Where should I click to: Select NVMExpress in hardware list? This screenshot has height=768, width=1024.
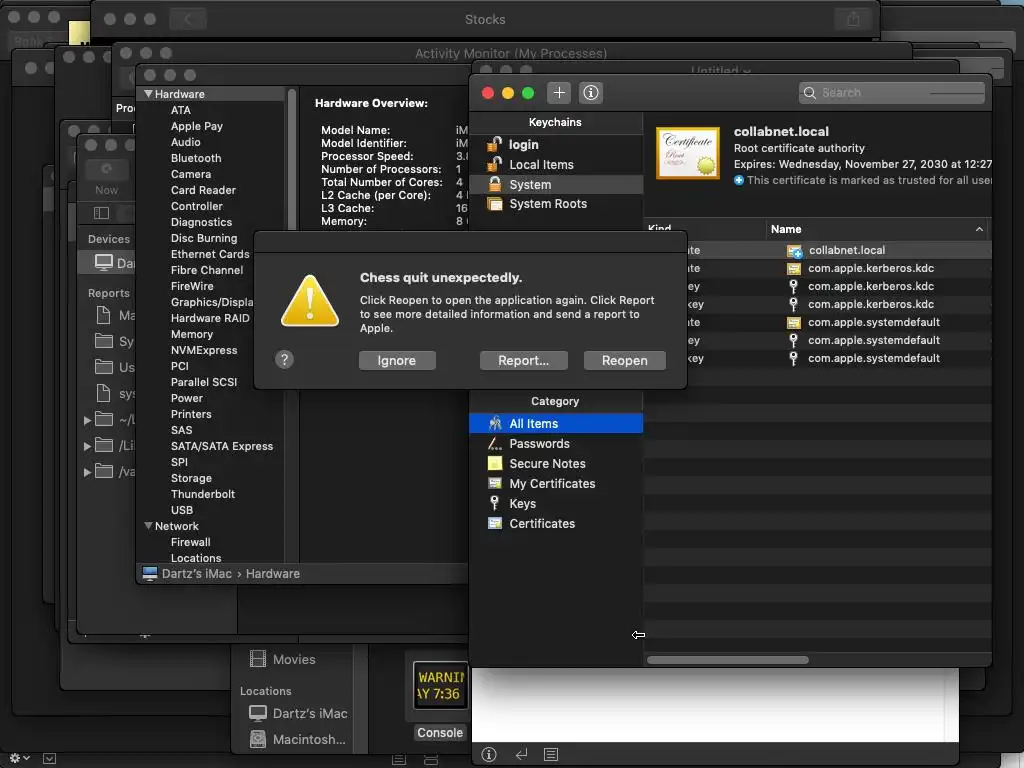click(204, 350)
